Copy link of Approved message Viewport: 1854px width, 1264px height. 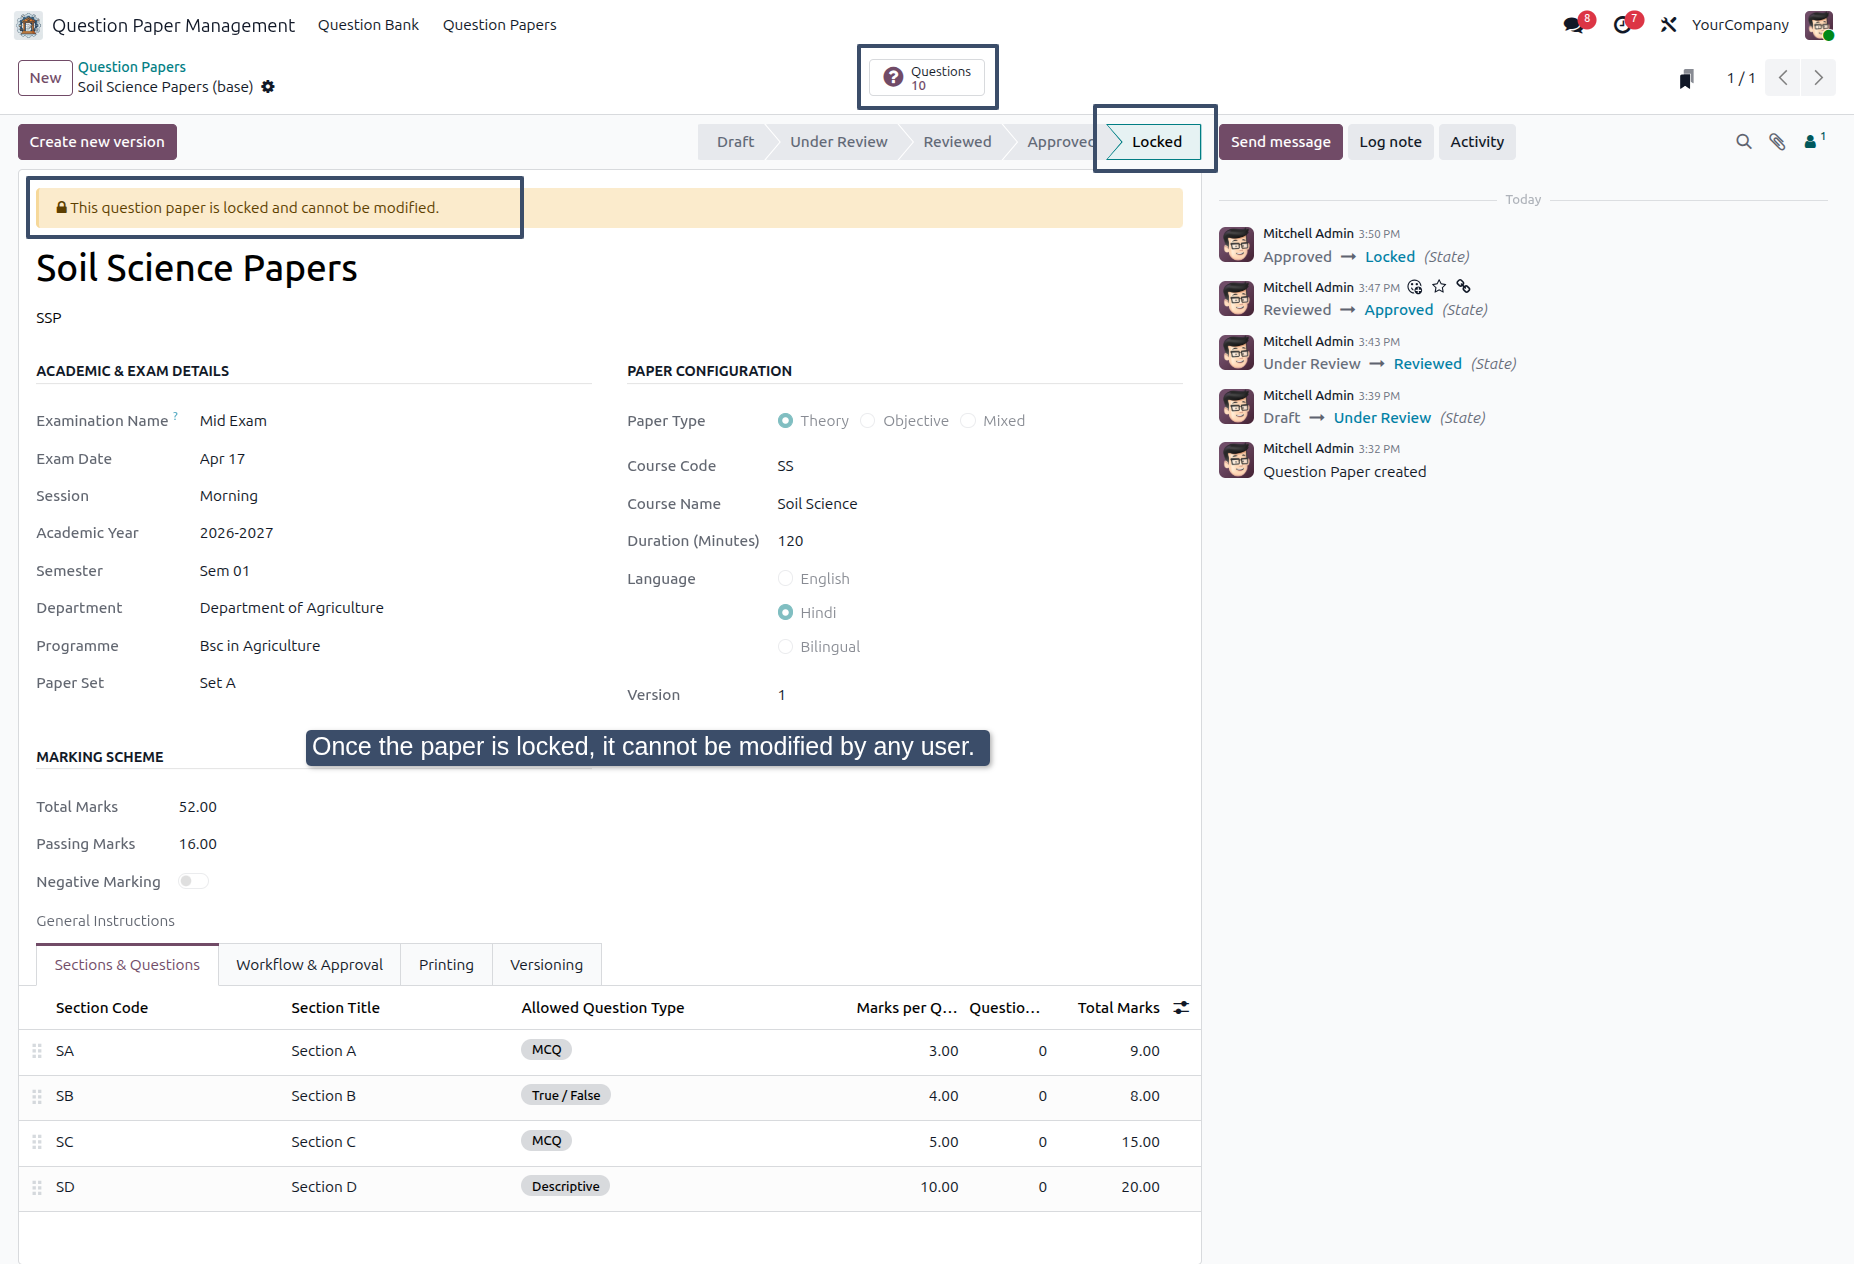point(1463,287)
